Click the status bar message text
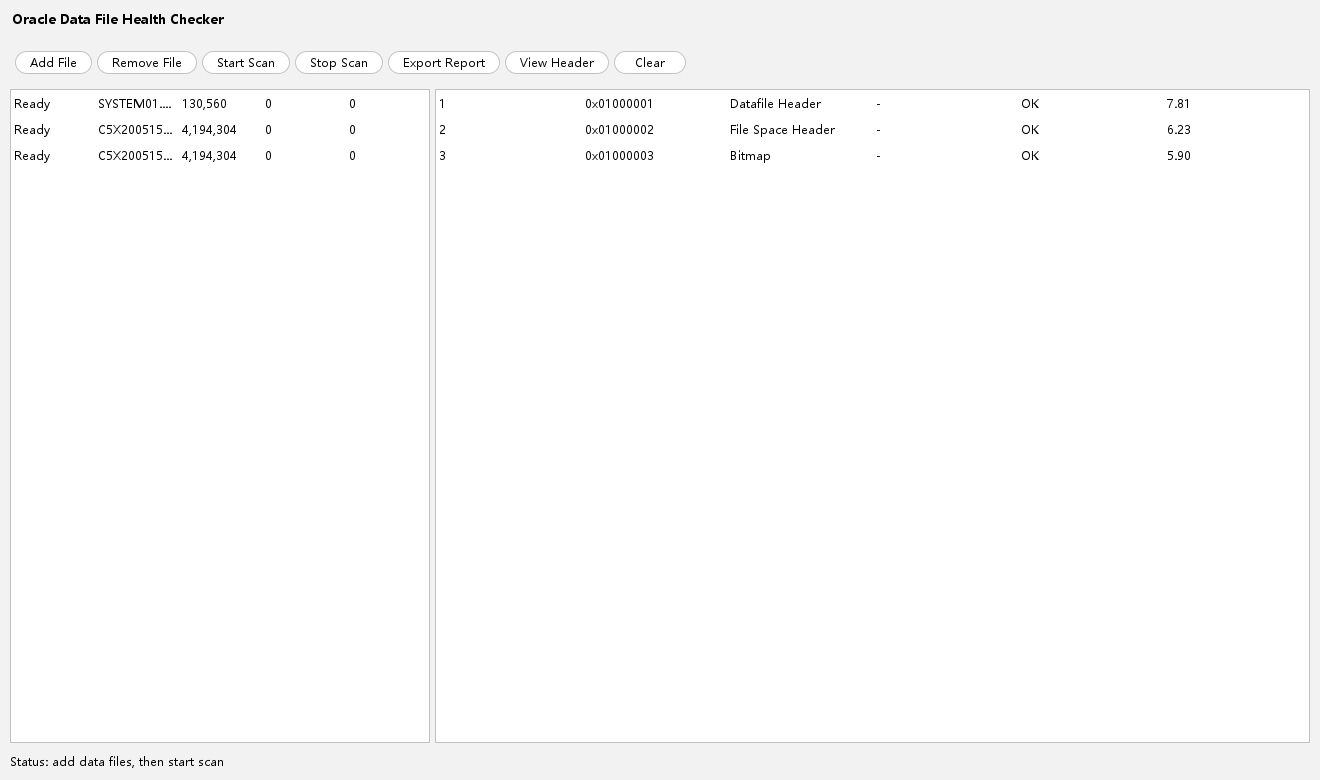Image resolution: width=1320 pixels, height=780 pixels. click(117, 762)
